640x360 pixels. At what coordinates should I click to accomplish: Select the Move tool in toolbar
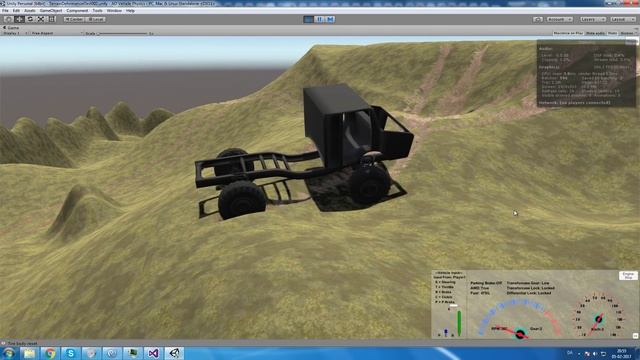point(19,19)
